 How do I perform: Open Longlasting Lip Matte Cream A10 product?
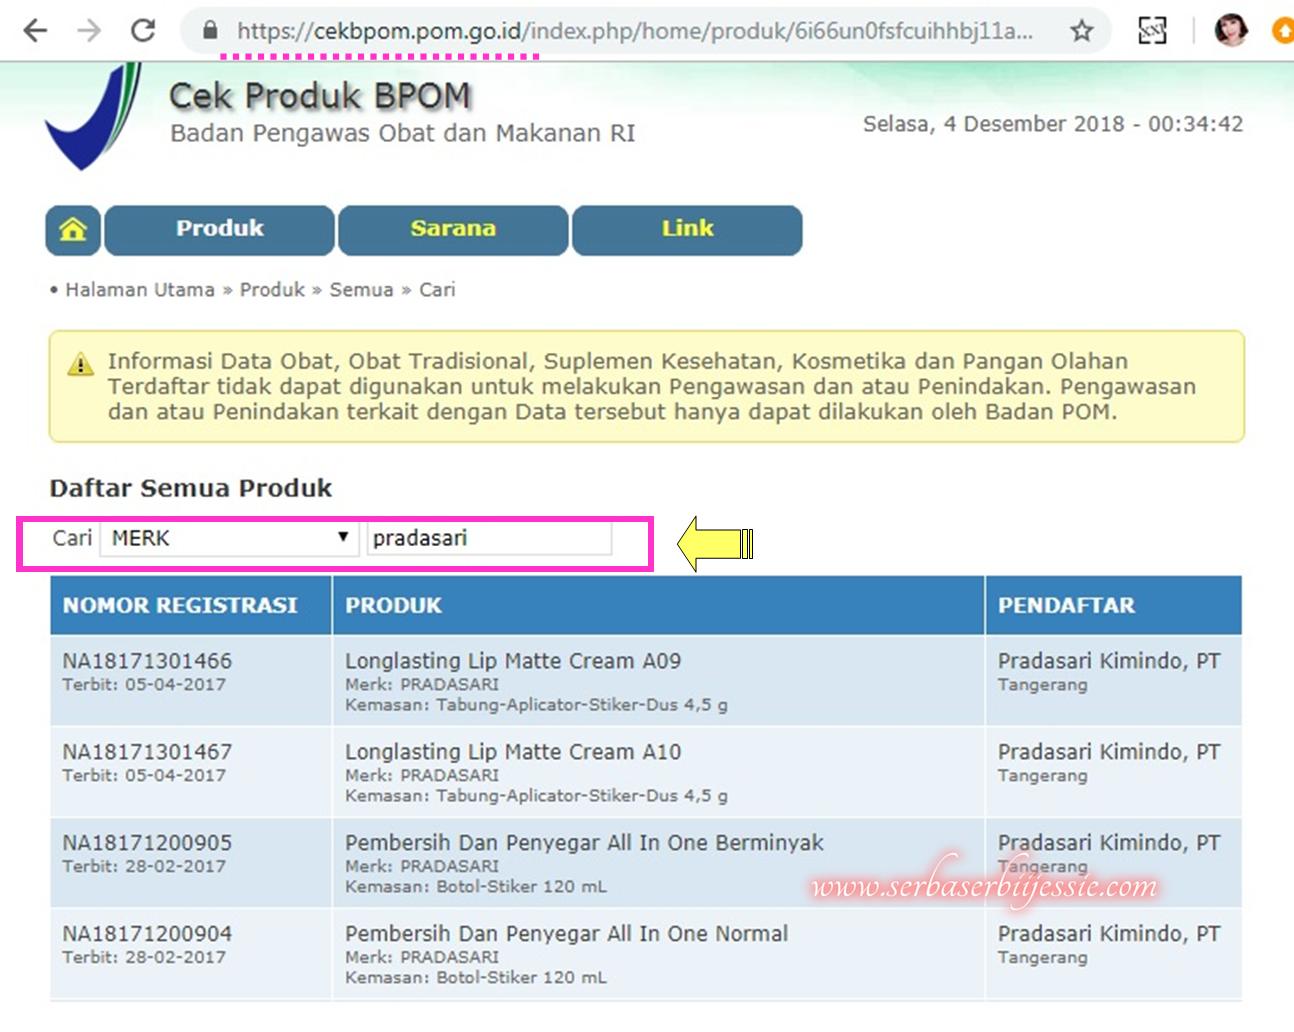pos(513,752)
